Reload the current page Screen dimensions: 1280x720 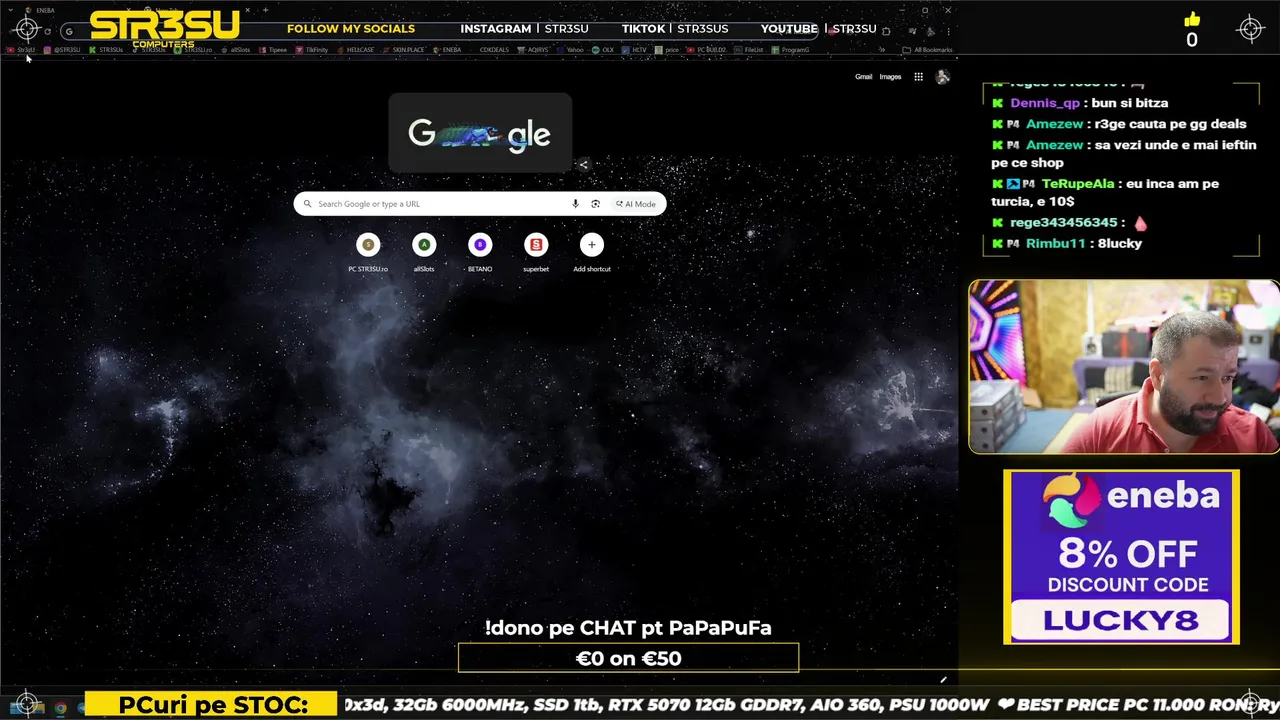coord(47,31)
